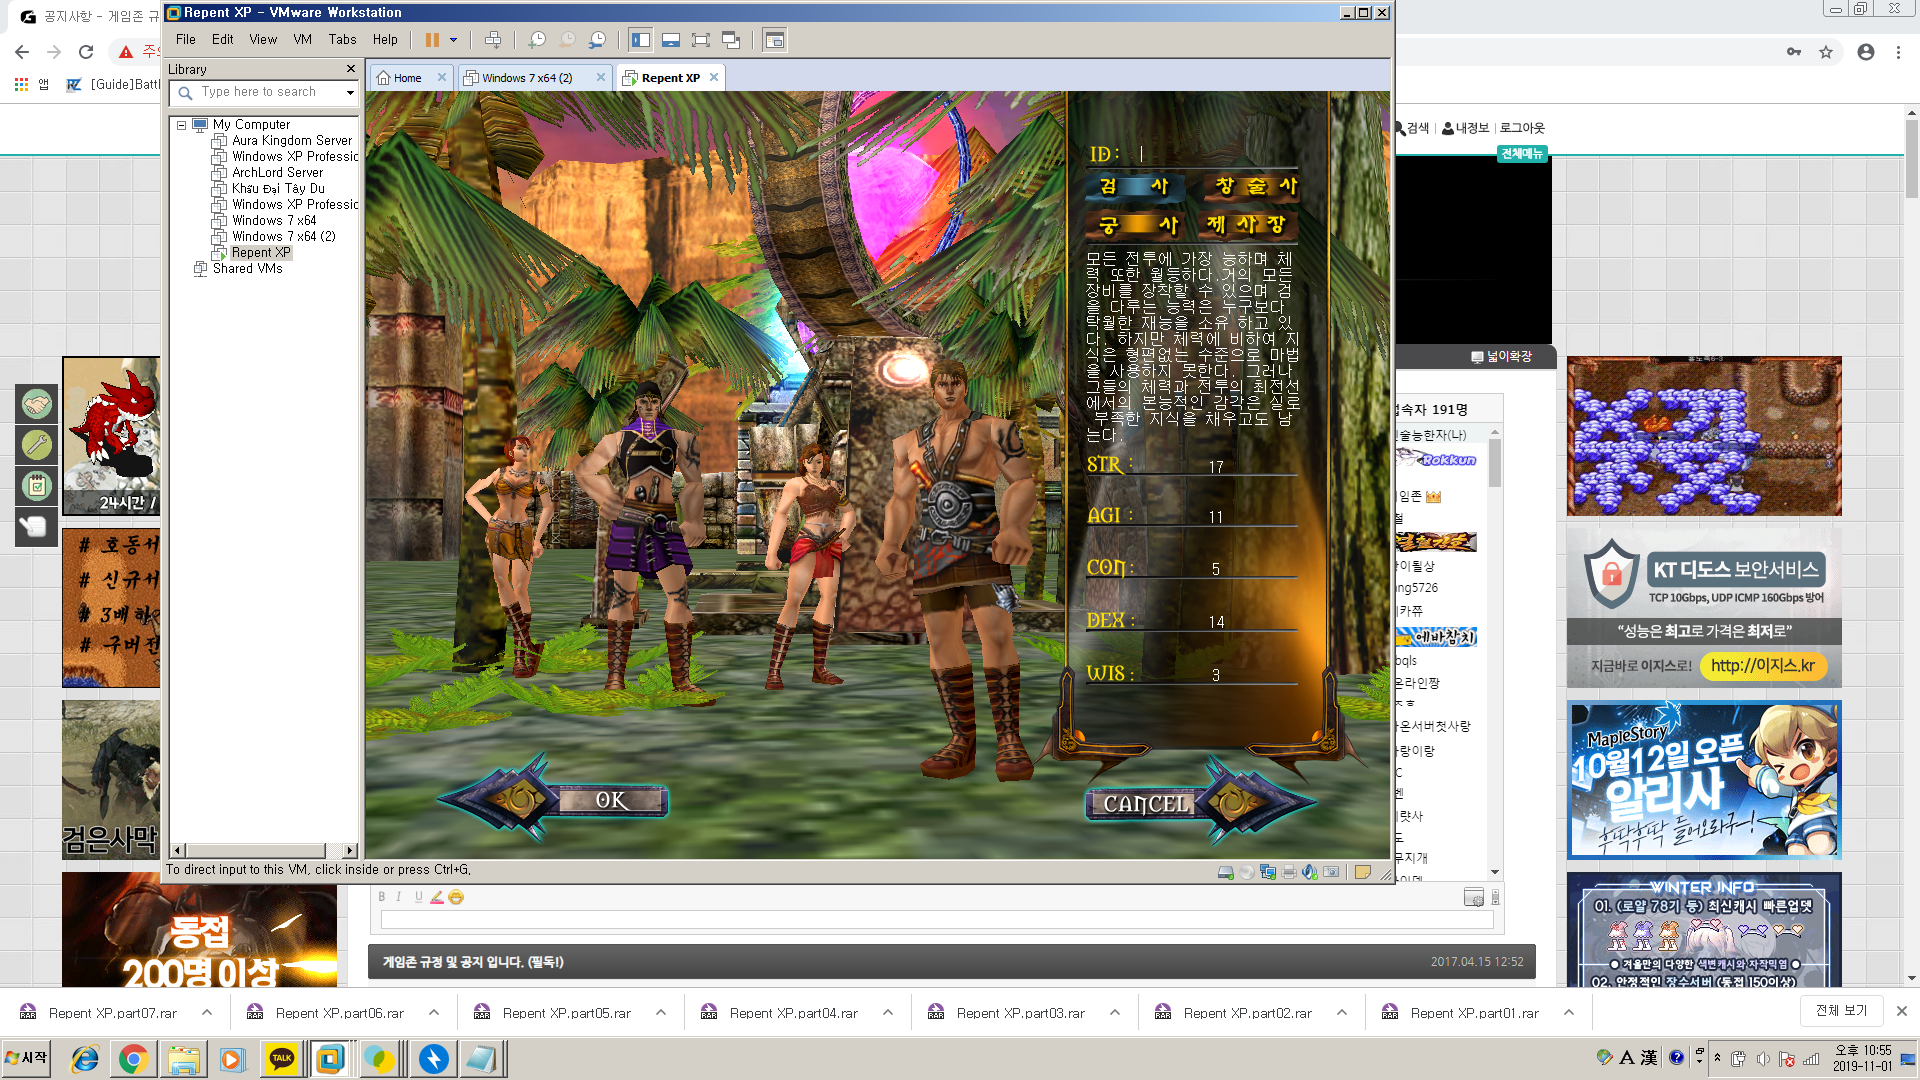This screenshot has height=1080, width=1920.
Task: Switch to Unity mode icon
Action: click(731, 40)
